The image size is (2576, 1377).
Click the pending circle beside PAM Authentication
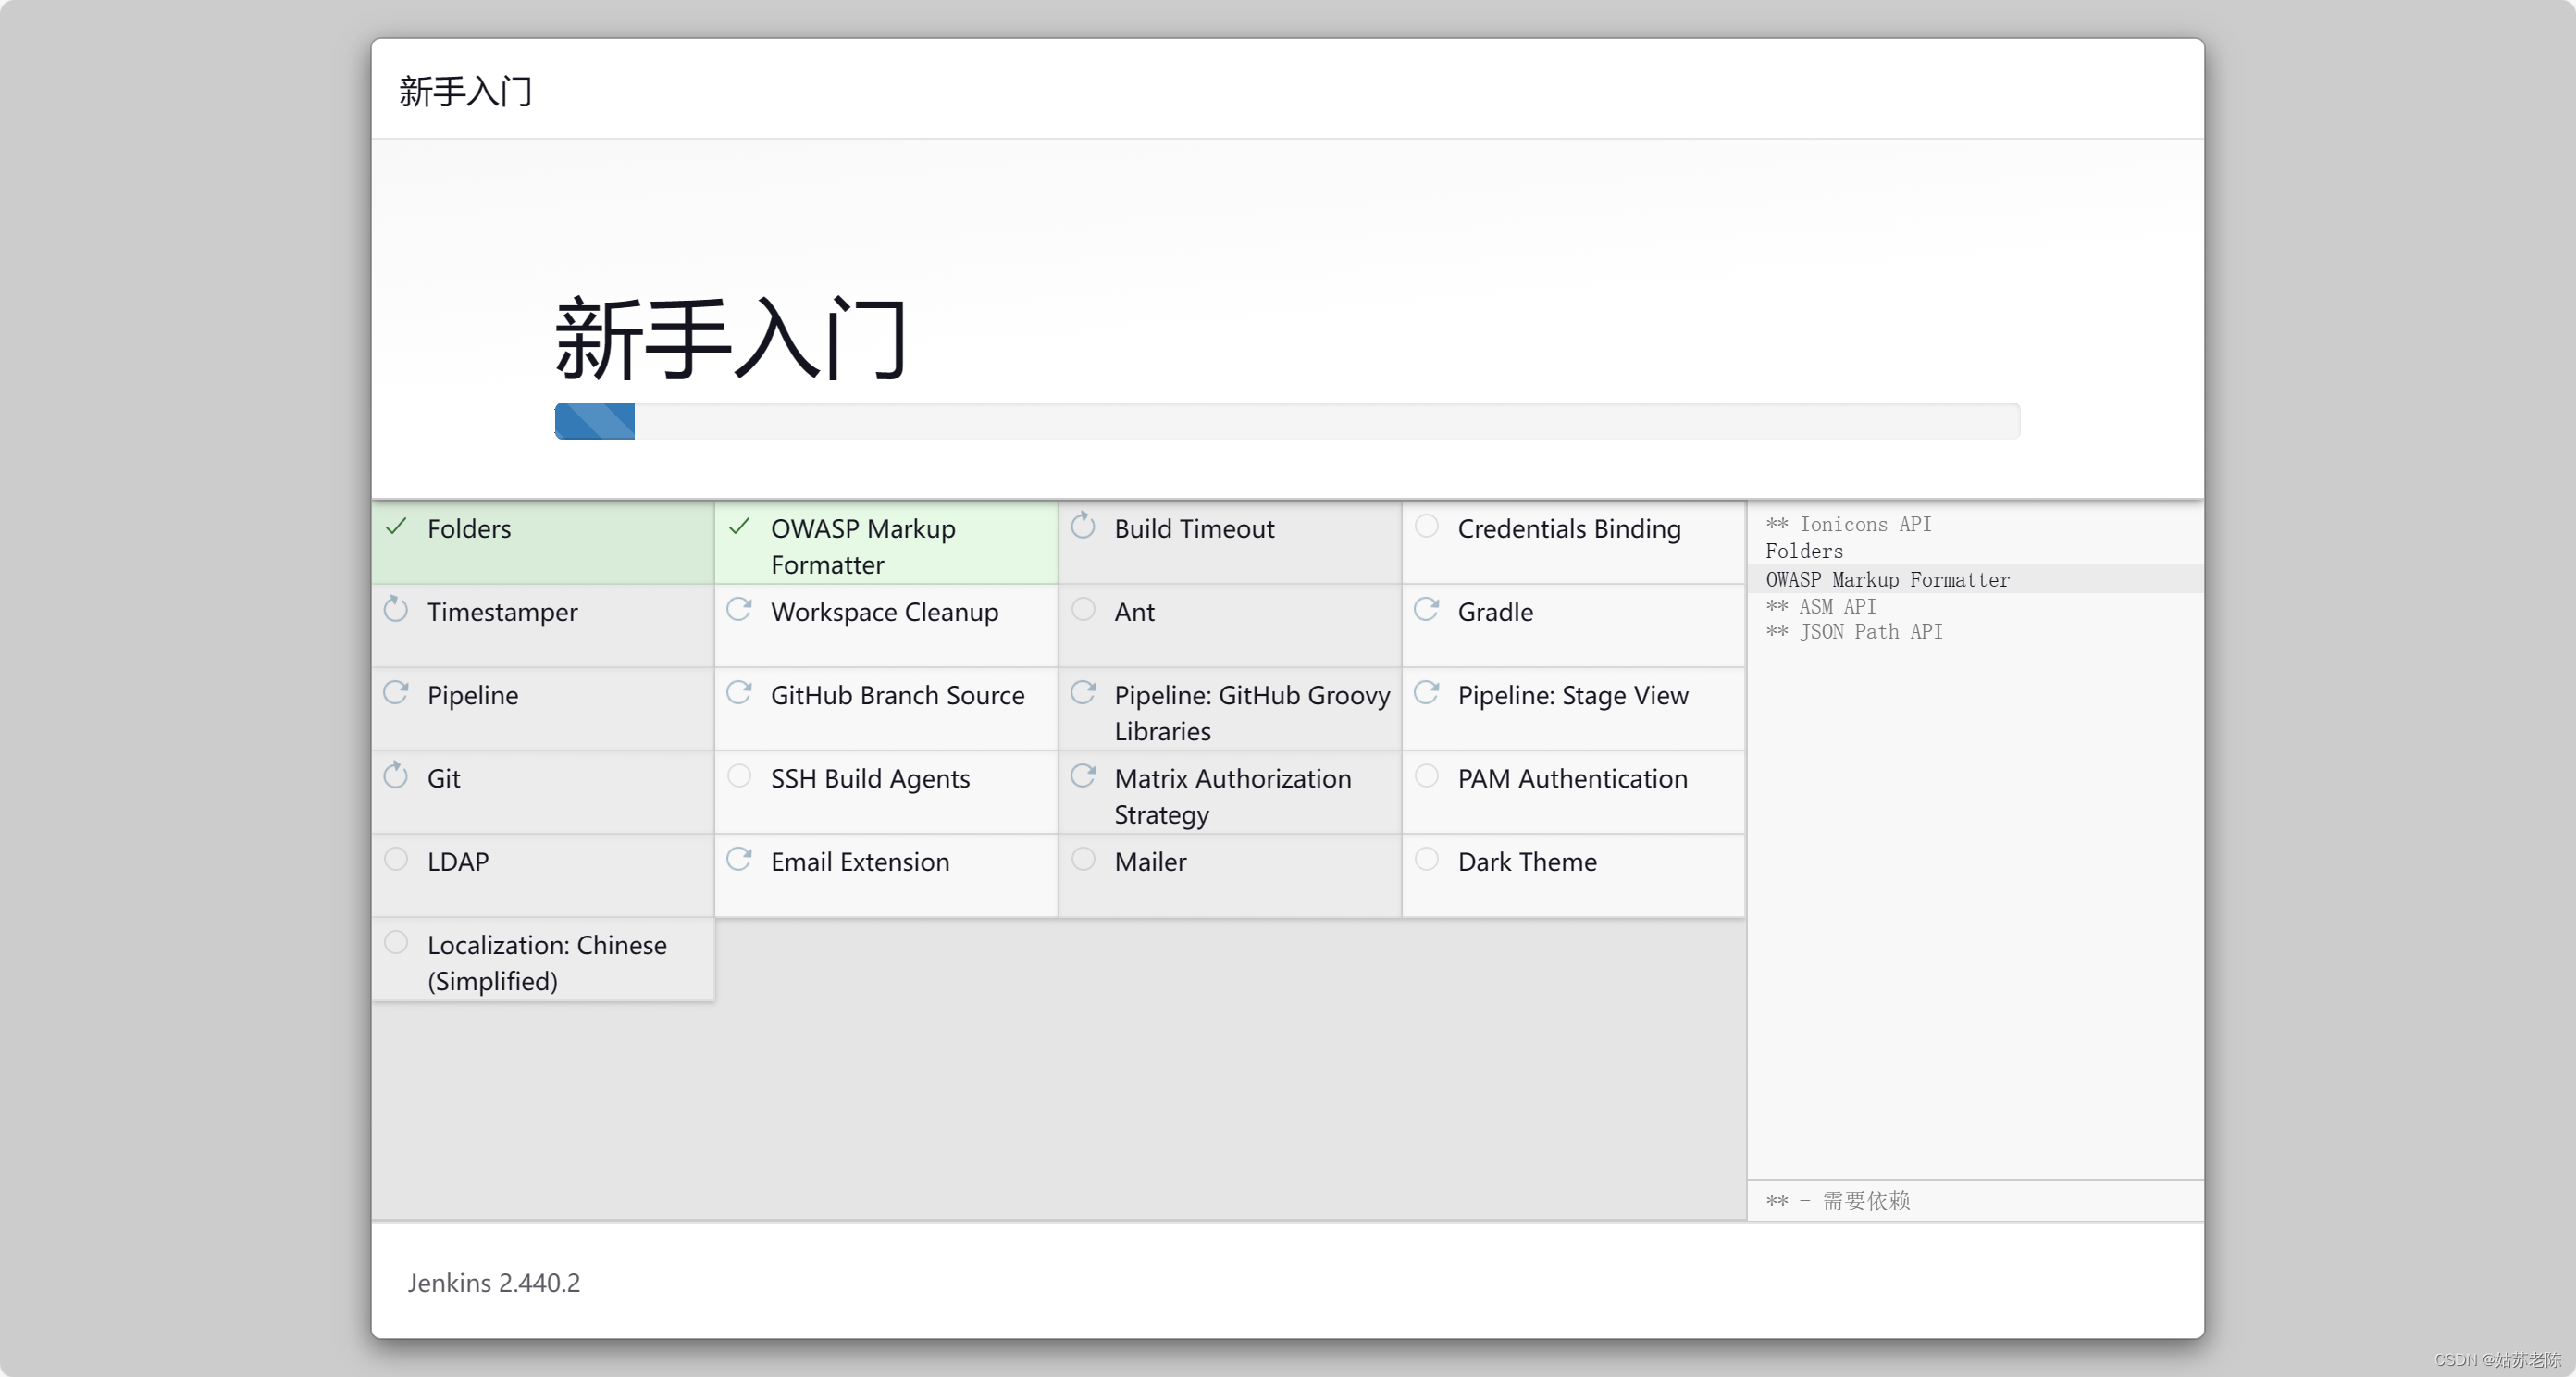click(1427, 776)
